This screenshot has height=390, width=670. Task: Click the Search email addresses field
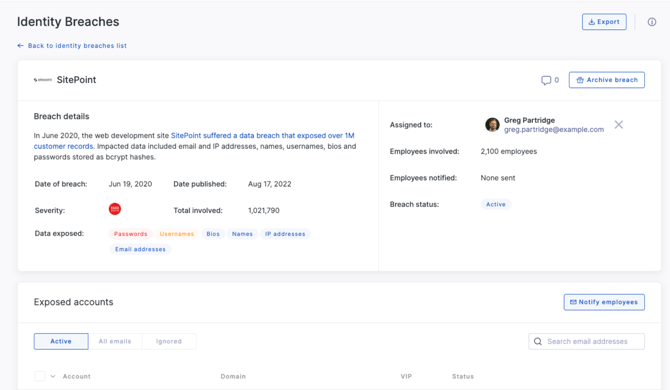pos(587,341)
